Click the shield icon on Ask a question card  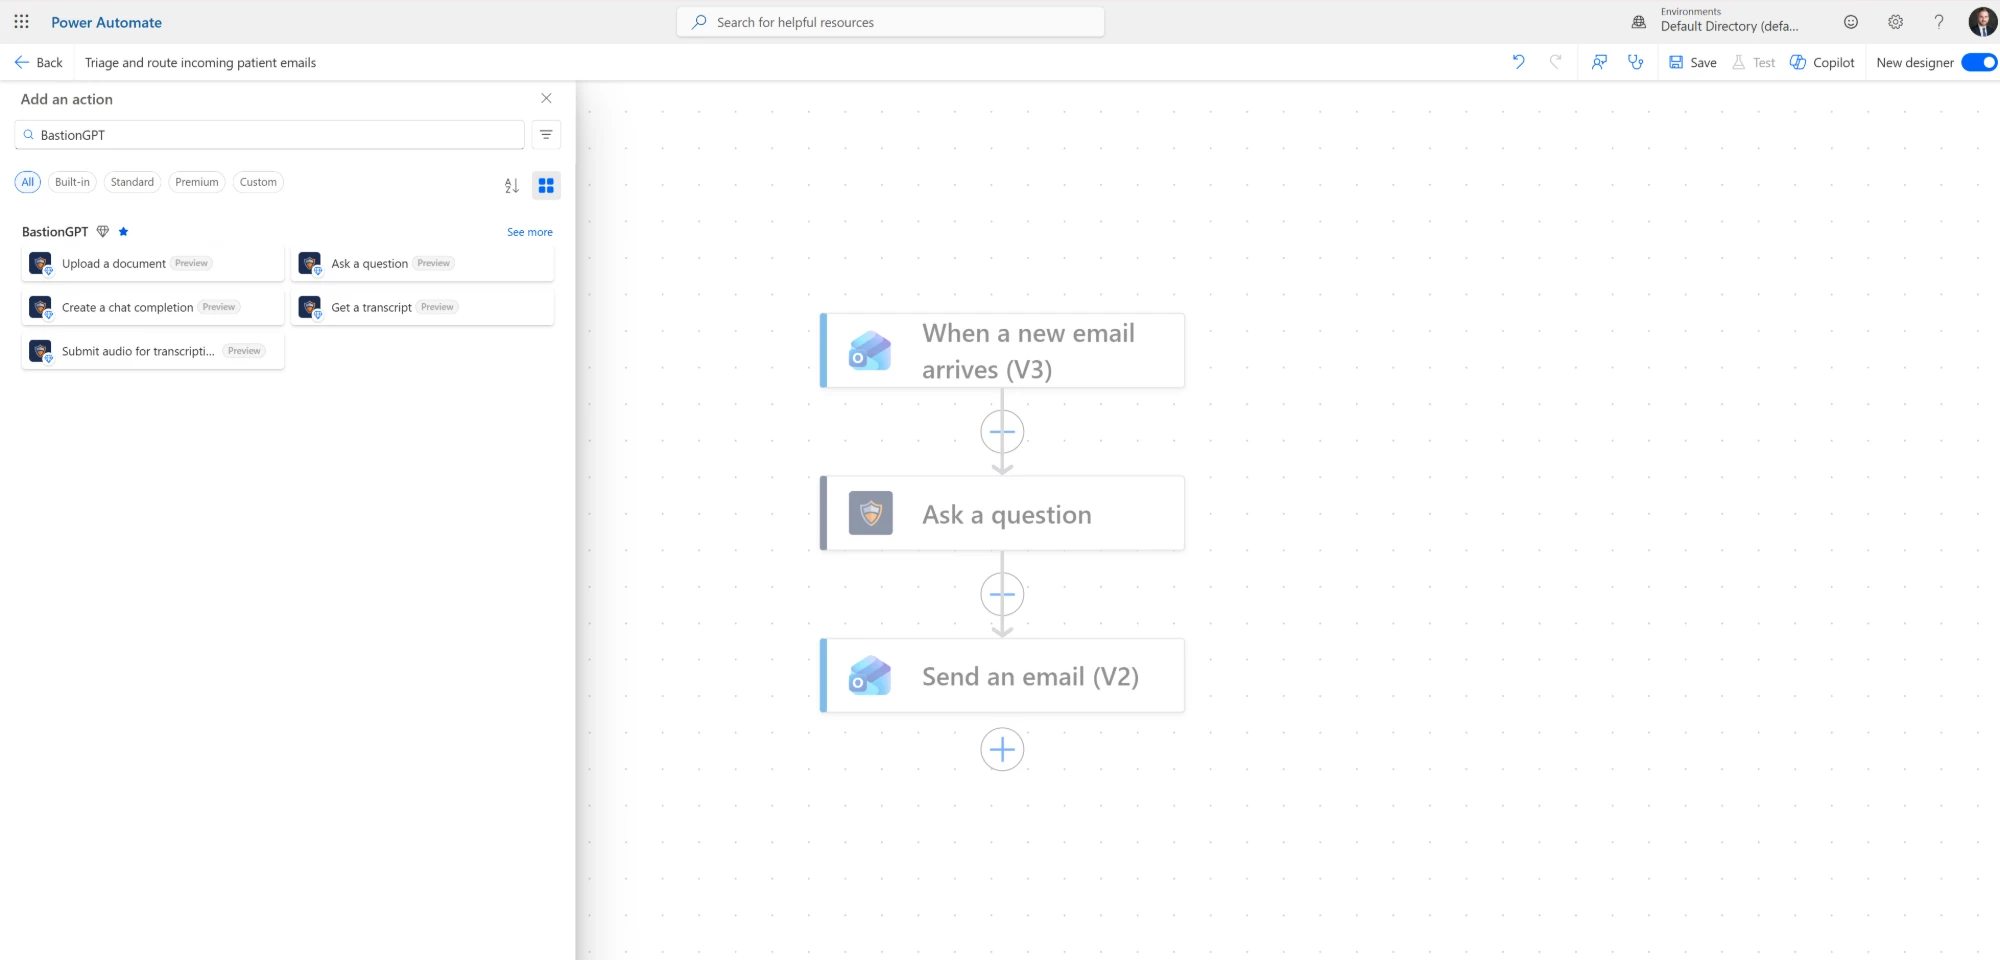pos(870,513)
